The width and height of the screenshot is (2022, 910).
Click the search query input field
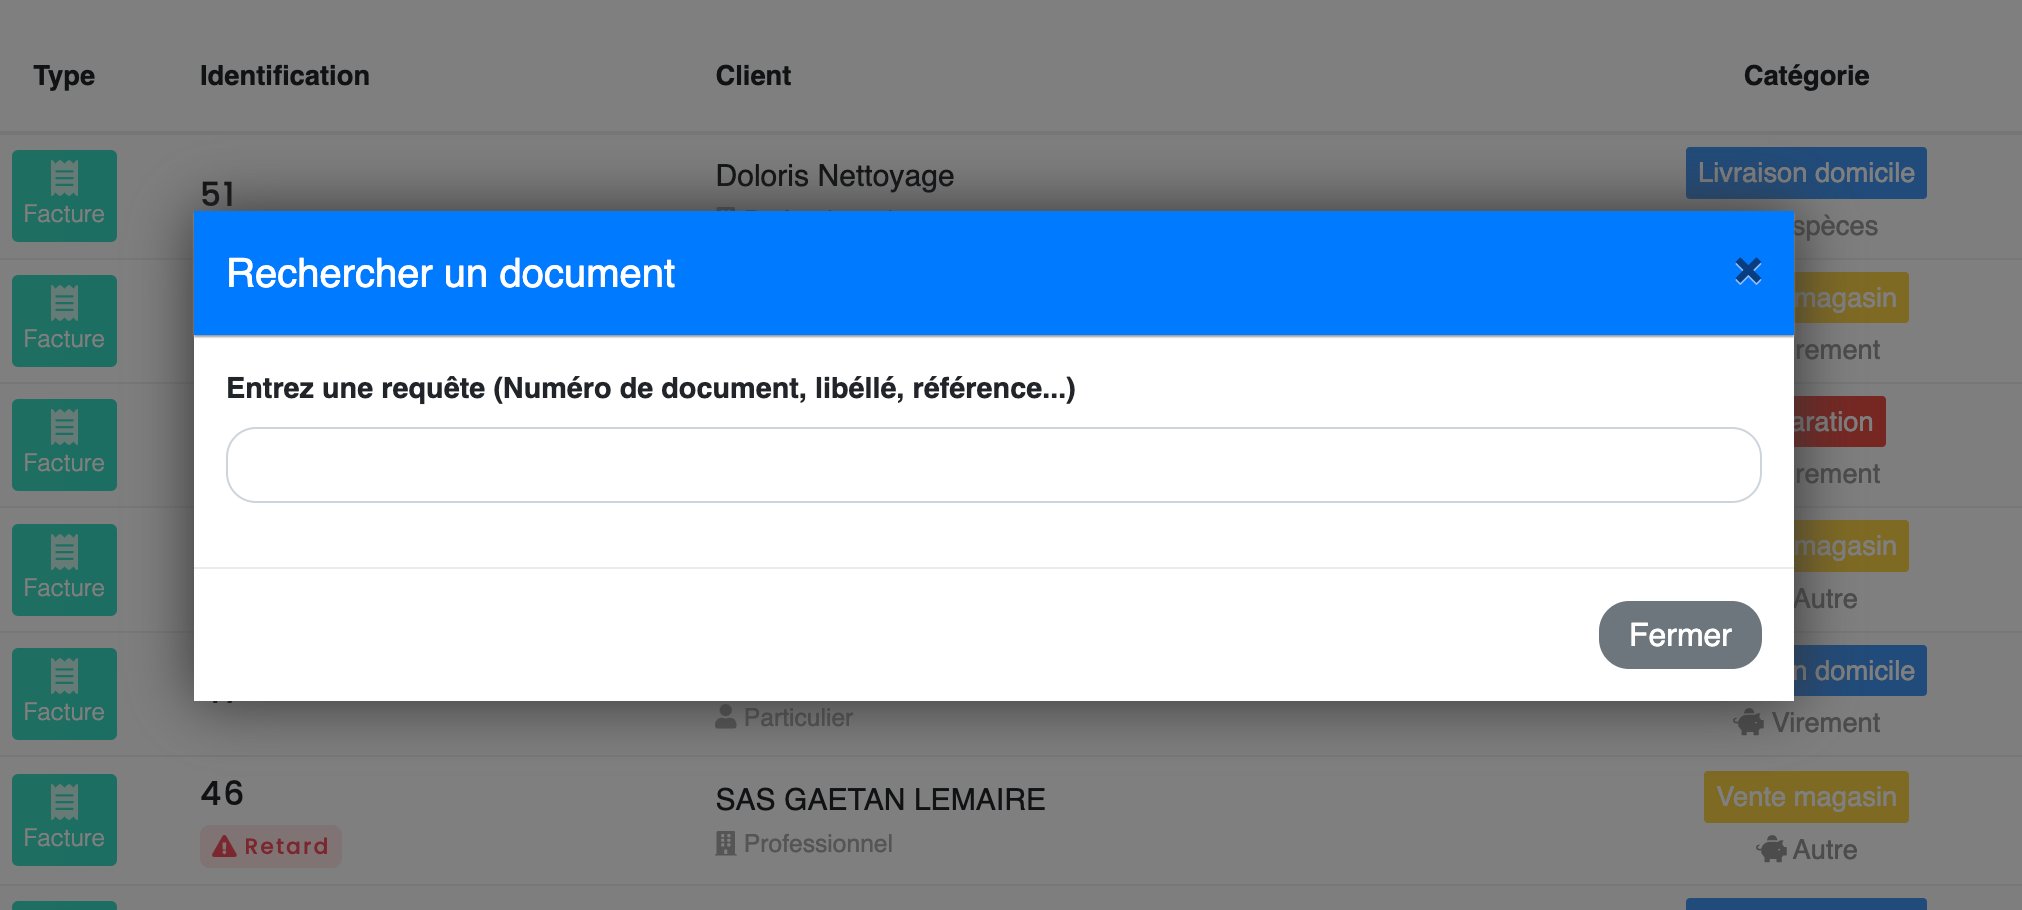[993, 465]
